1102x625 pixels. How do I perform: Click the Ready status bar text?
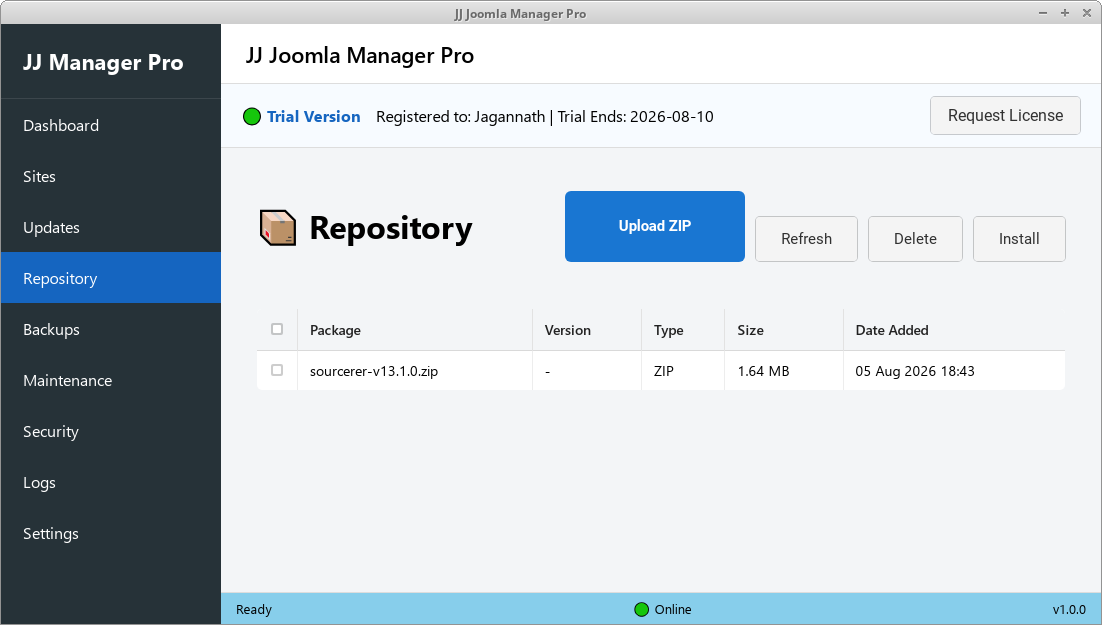point(254,610)
